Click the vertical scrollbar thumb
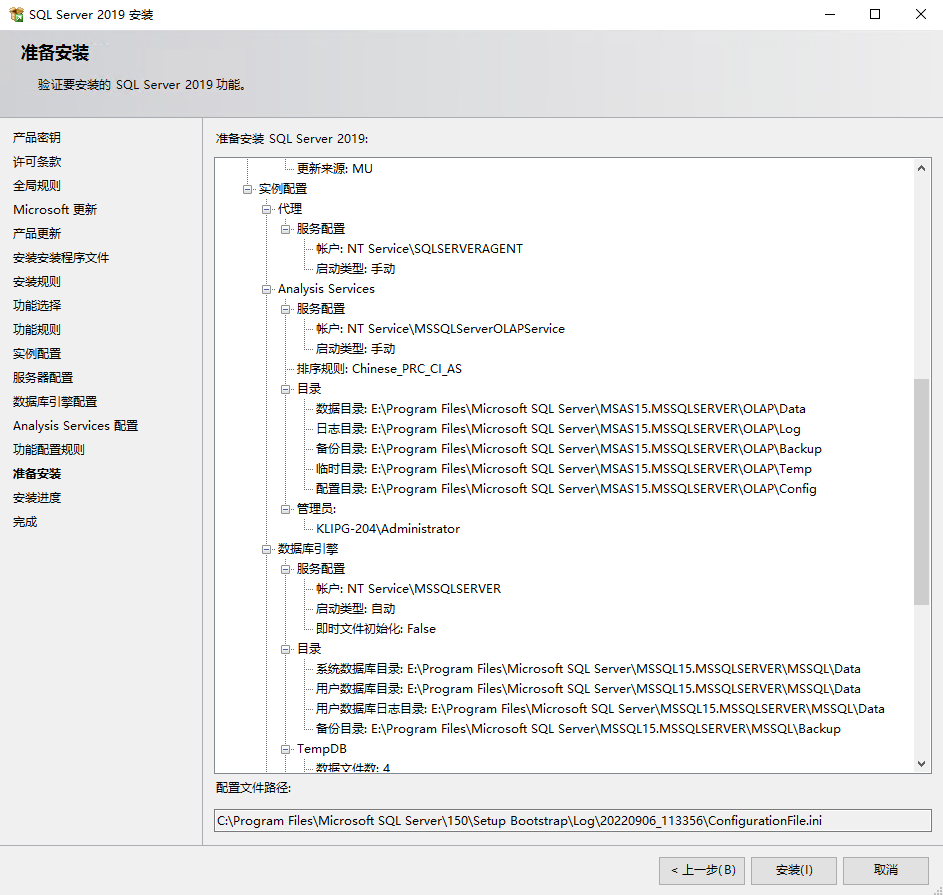The width and height of the screenshot is (943, 895). pyautogui.click(x=921, y=491)
